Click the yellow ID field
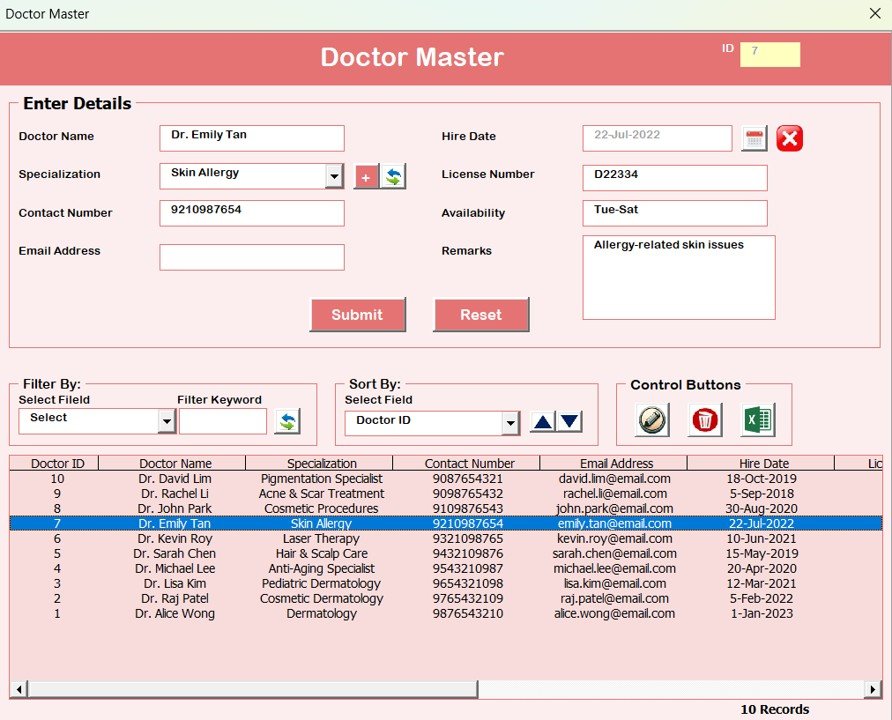 [x=770, y=54]
